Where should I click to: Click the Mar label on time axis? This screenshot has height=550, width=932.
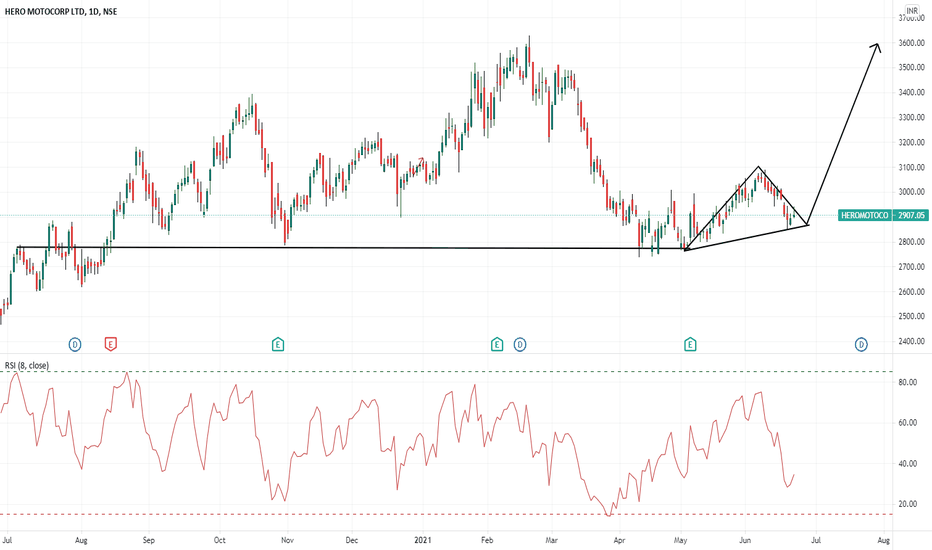pyautogui.click(x=552, y=540)
